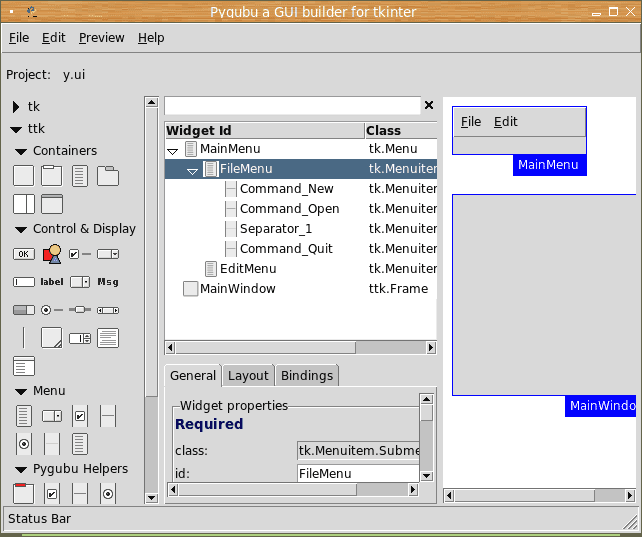Collapse the Control & Display section
The height and width of the screenshot is (537, 642).
[21, 230]
